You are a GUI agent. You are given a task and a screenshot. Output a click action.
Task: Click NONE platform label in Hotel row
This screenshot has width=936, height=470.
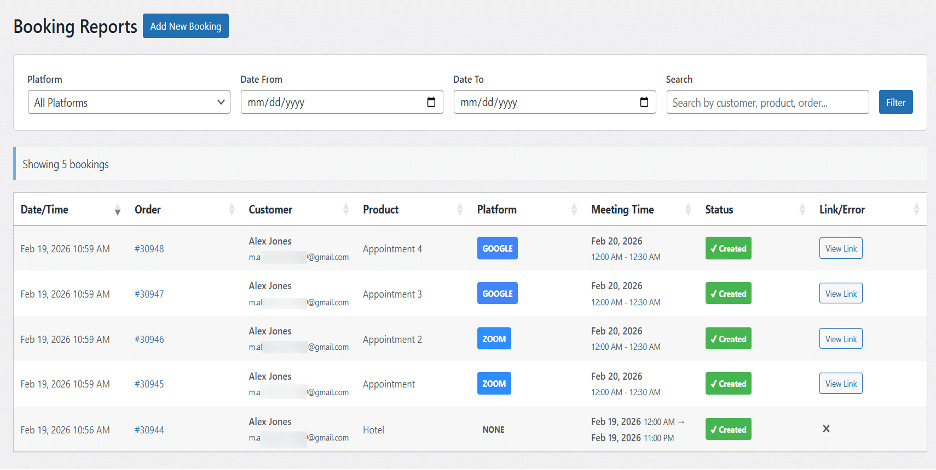[494, 429]
